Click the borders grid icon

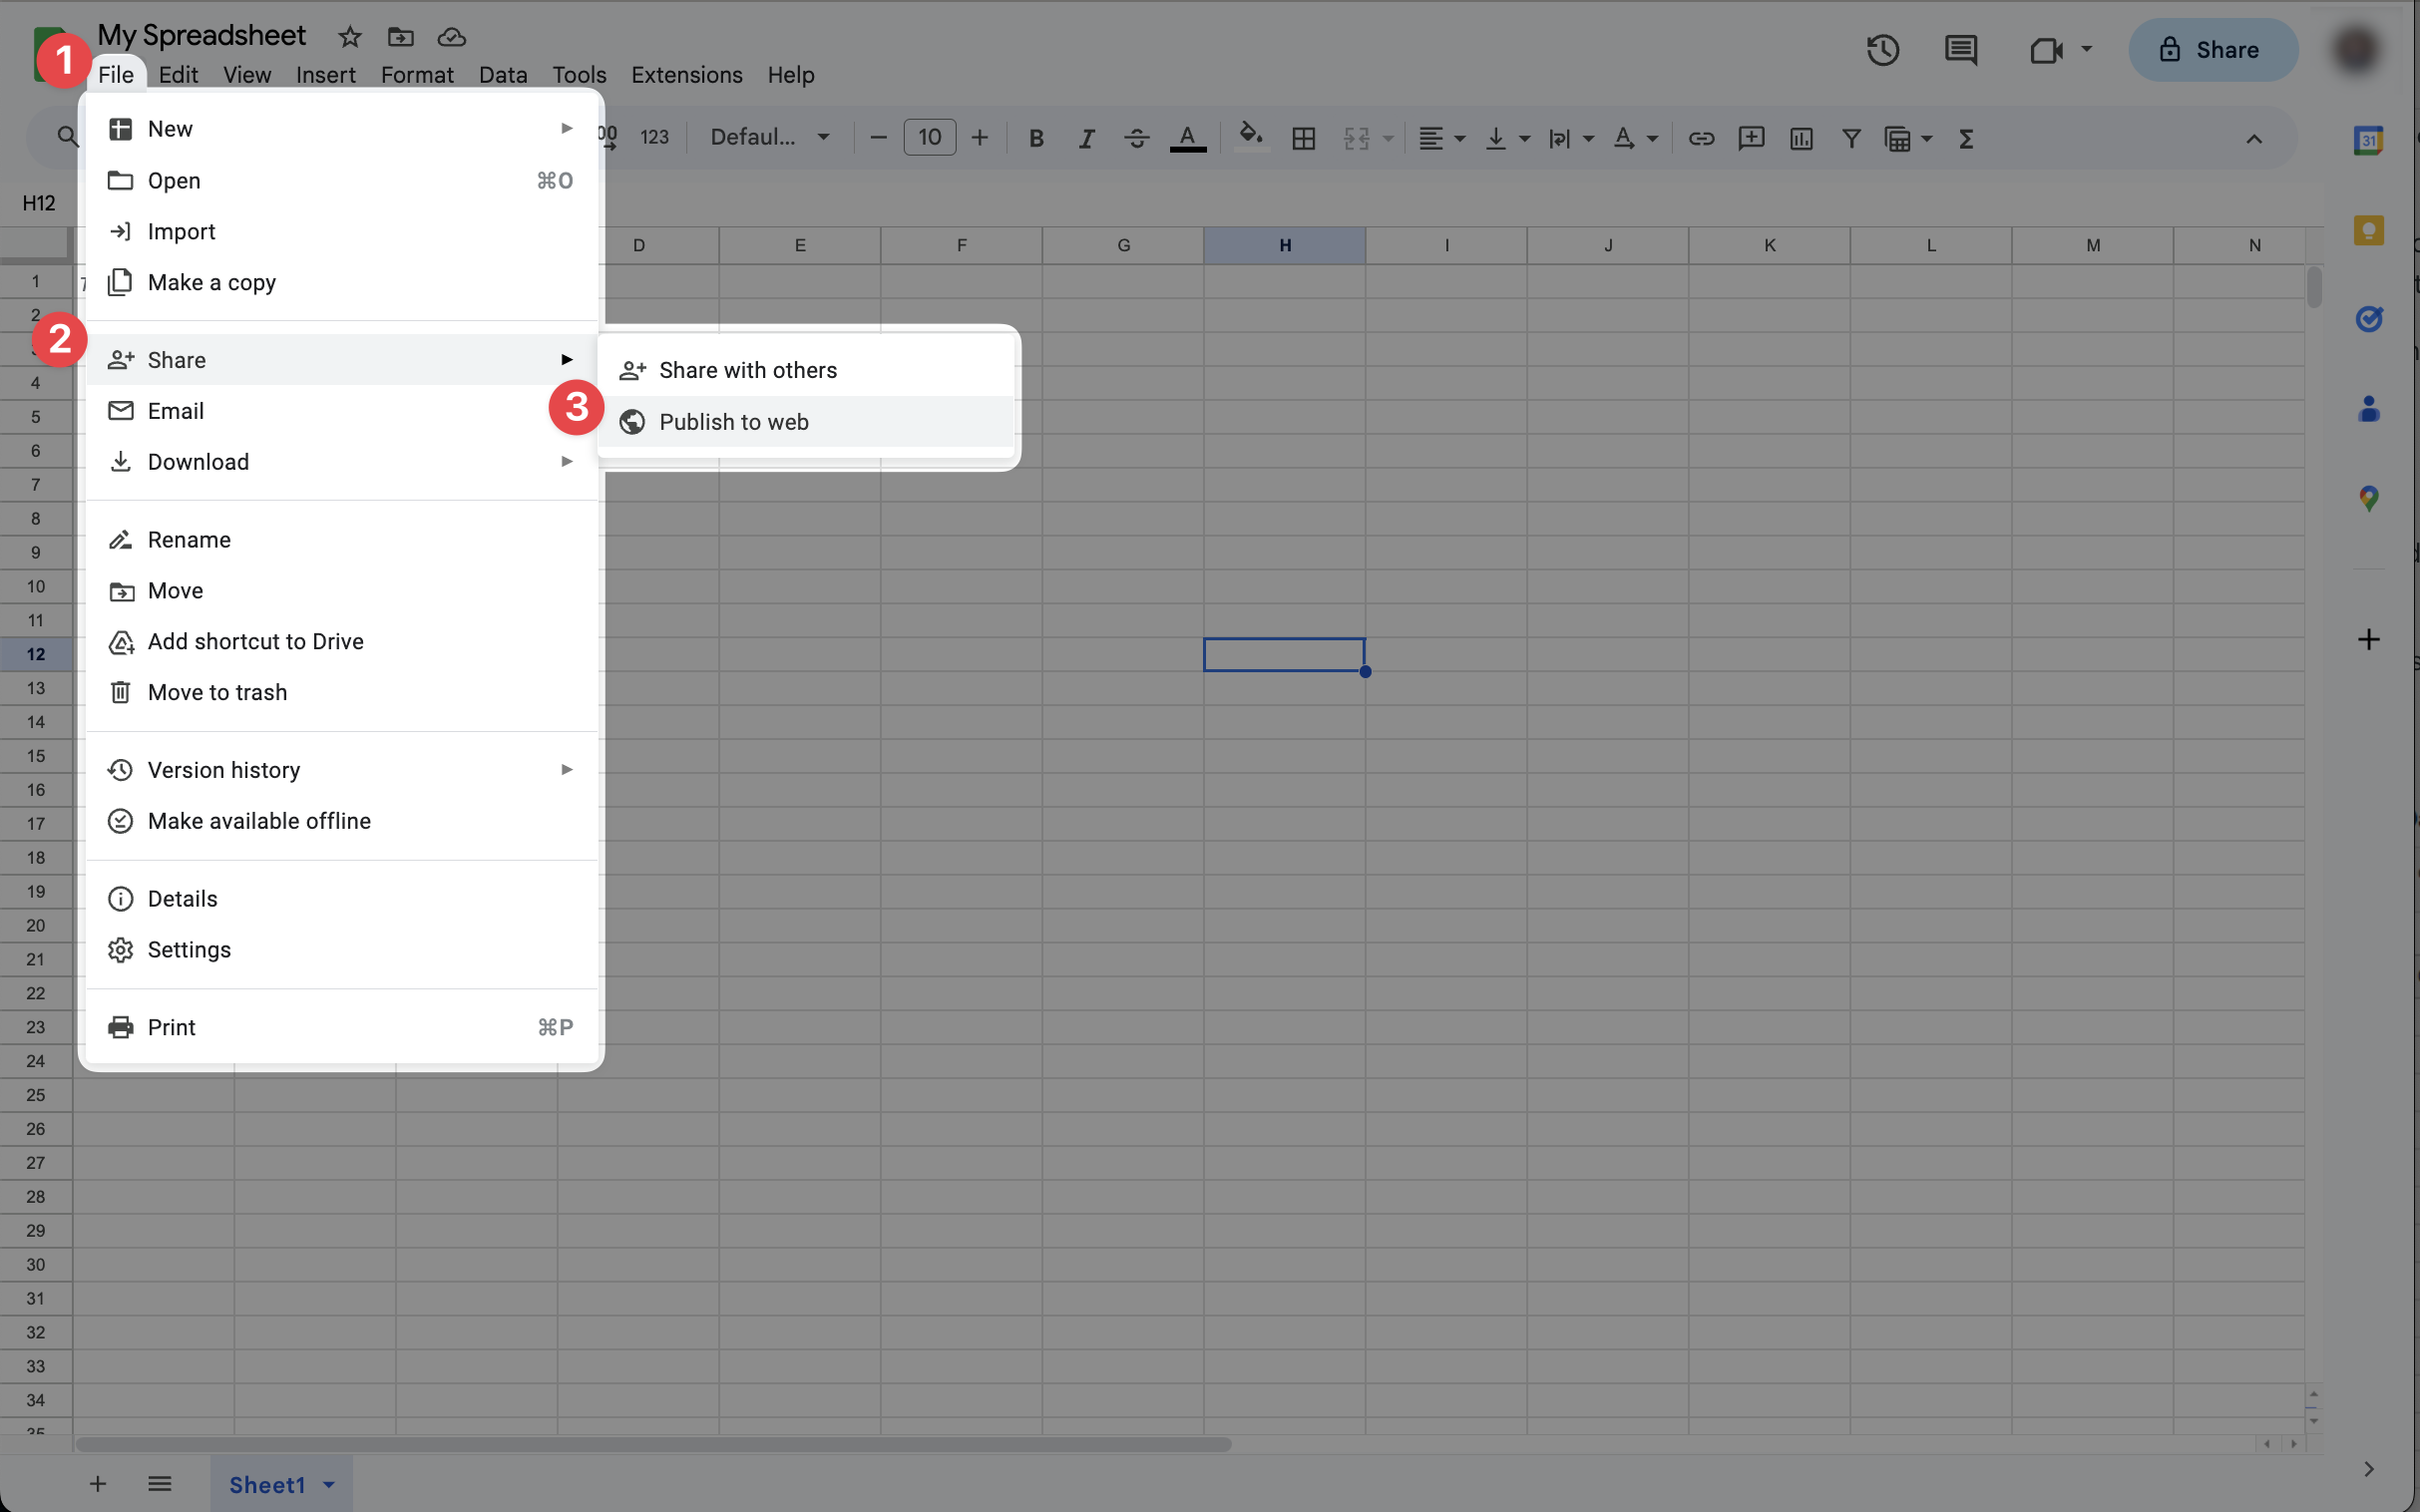click(1303, 138)
